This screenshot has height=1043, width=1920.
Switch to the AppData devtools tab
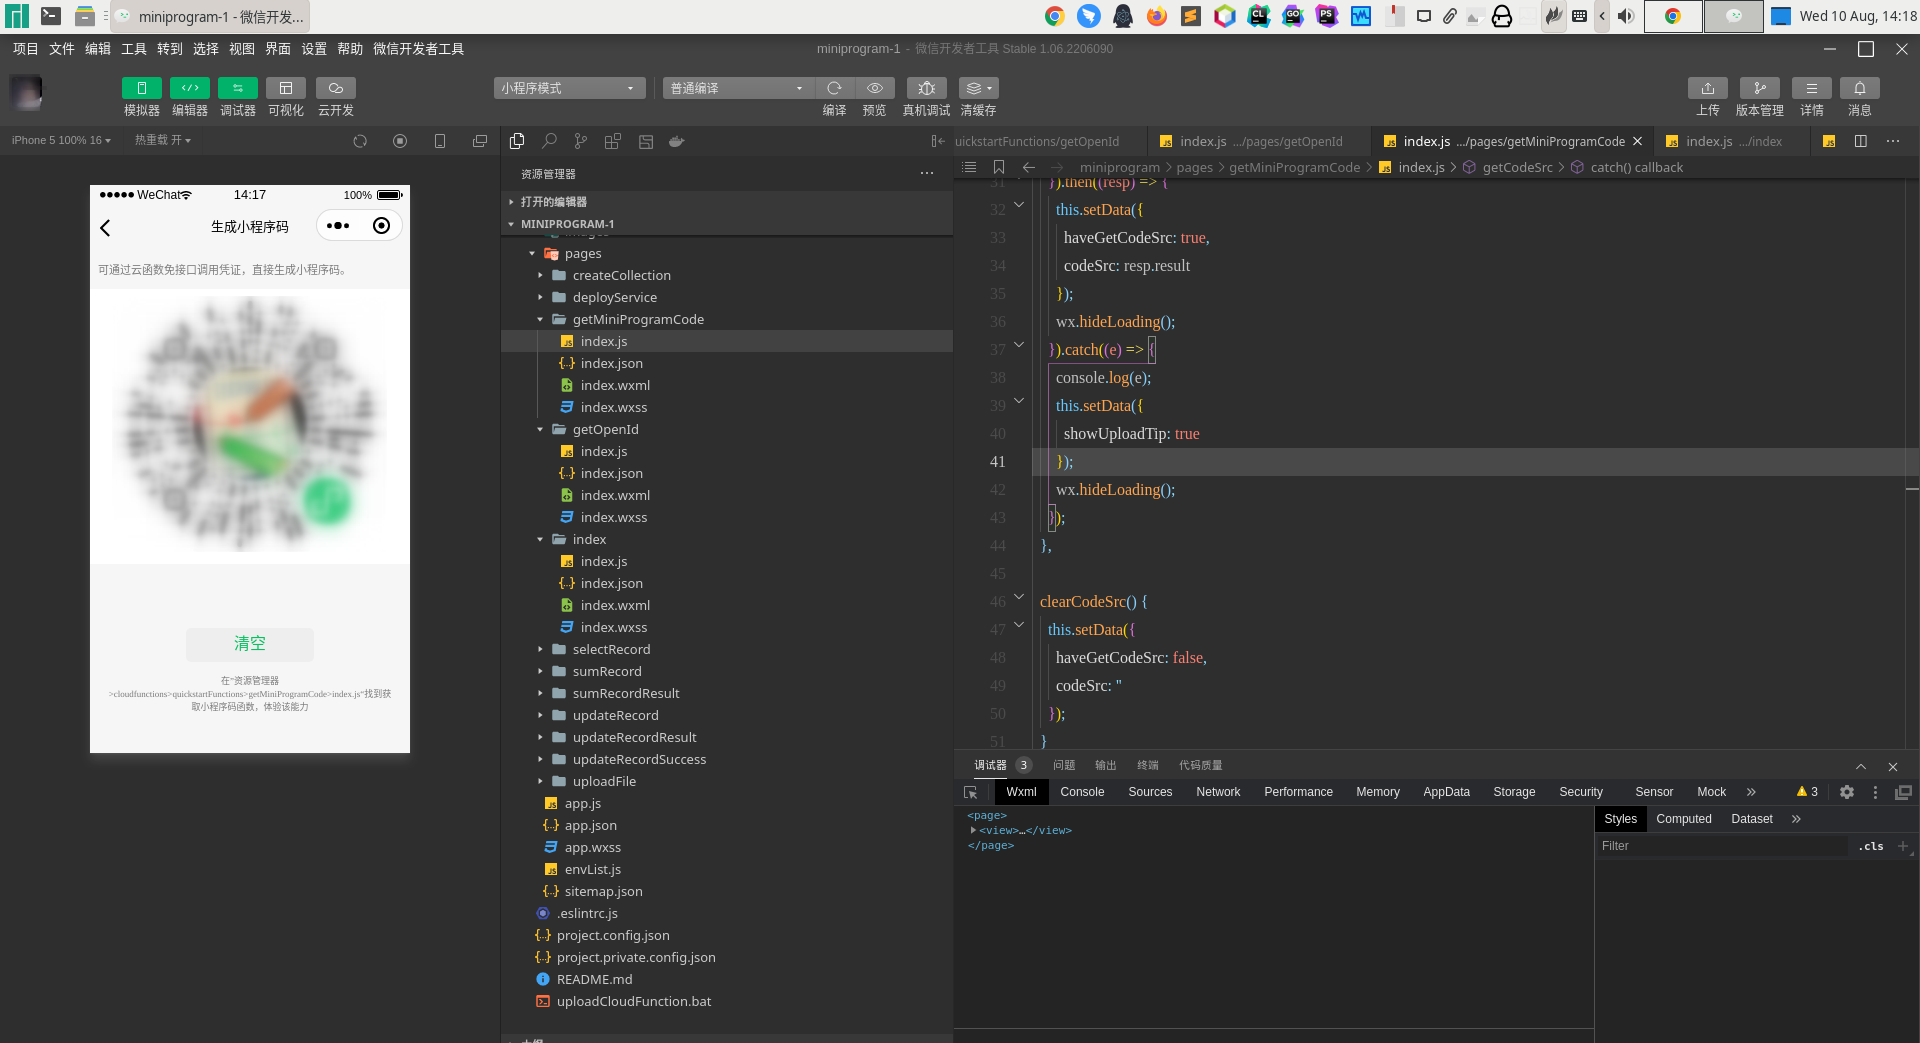(x=1446, y=792)
